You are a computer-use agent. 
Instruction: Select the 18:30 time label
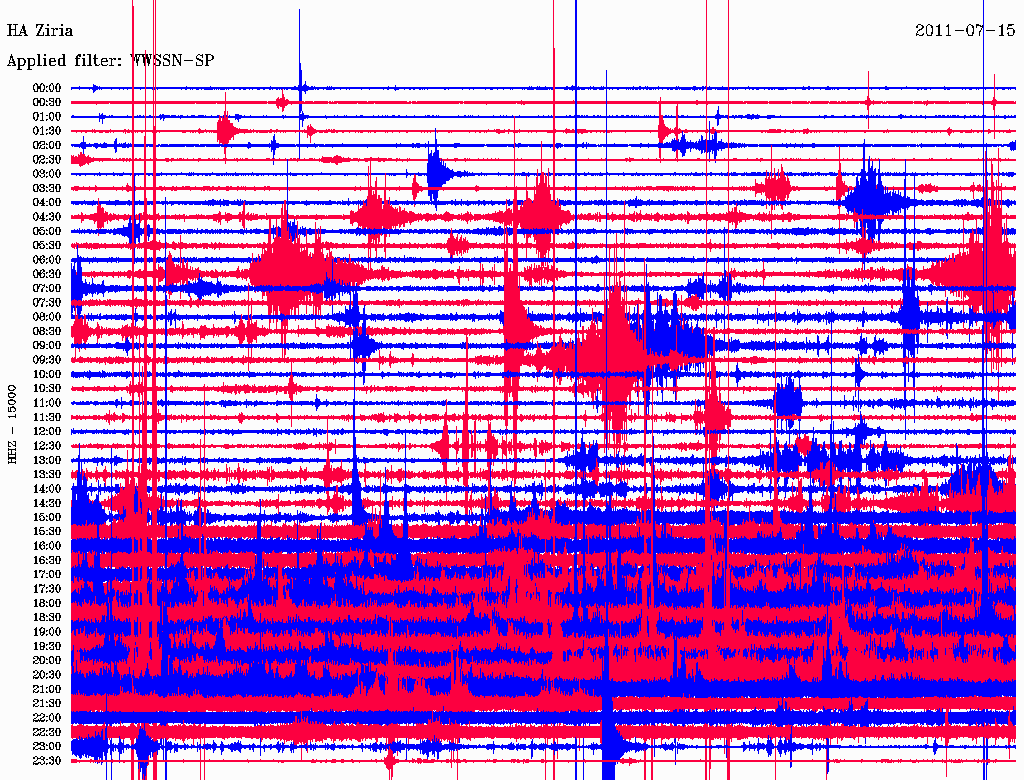tap(47, 617)
